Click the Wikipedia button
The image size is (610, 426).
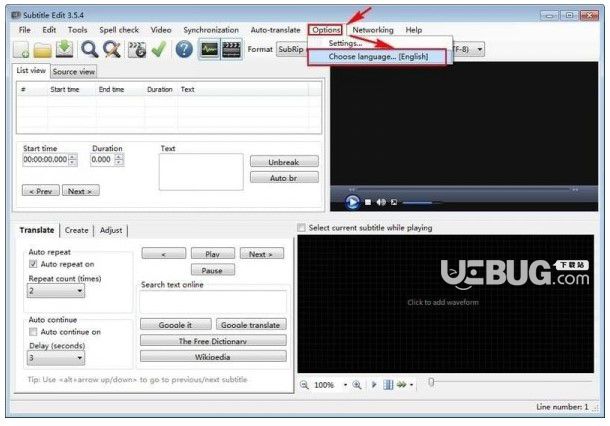coord(213,356)
